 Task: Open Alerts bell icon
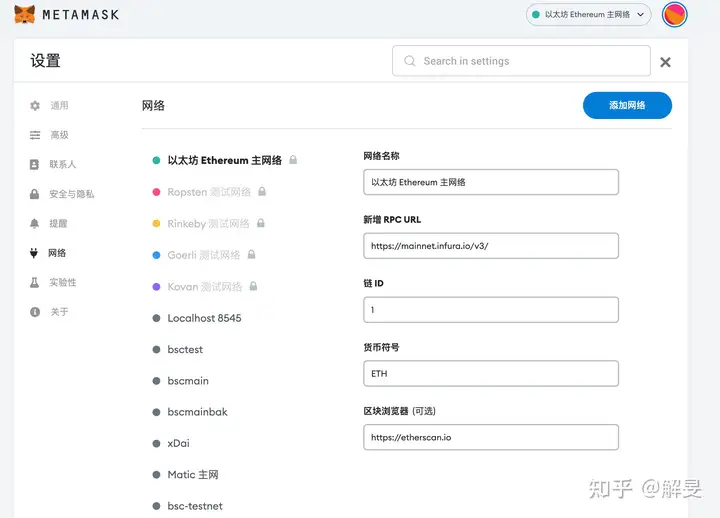point(34,224)
